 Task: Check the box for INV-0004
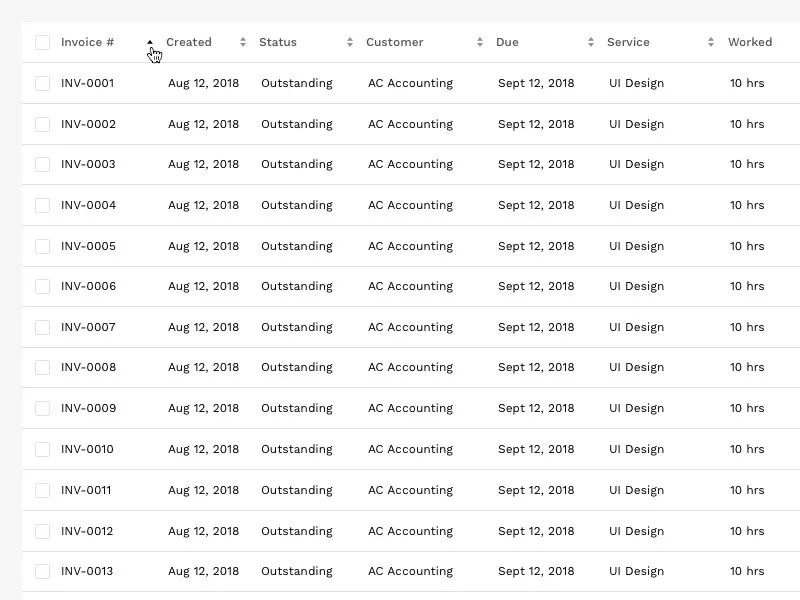[42, 205]
